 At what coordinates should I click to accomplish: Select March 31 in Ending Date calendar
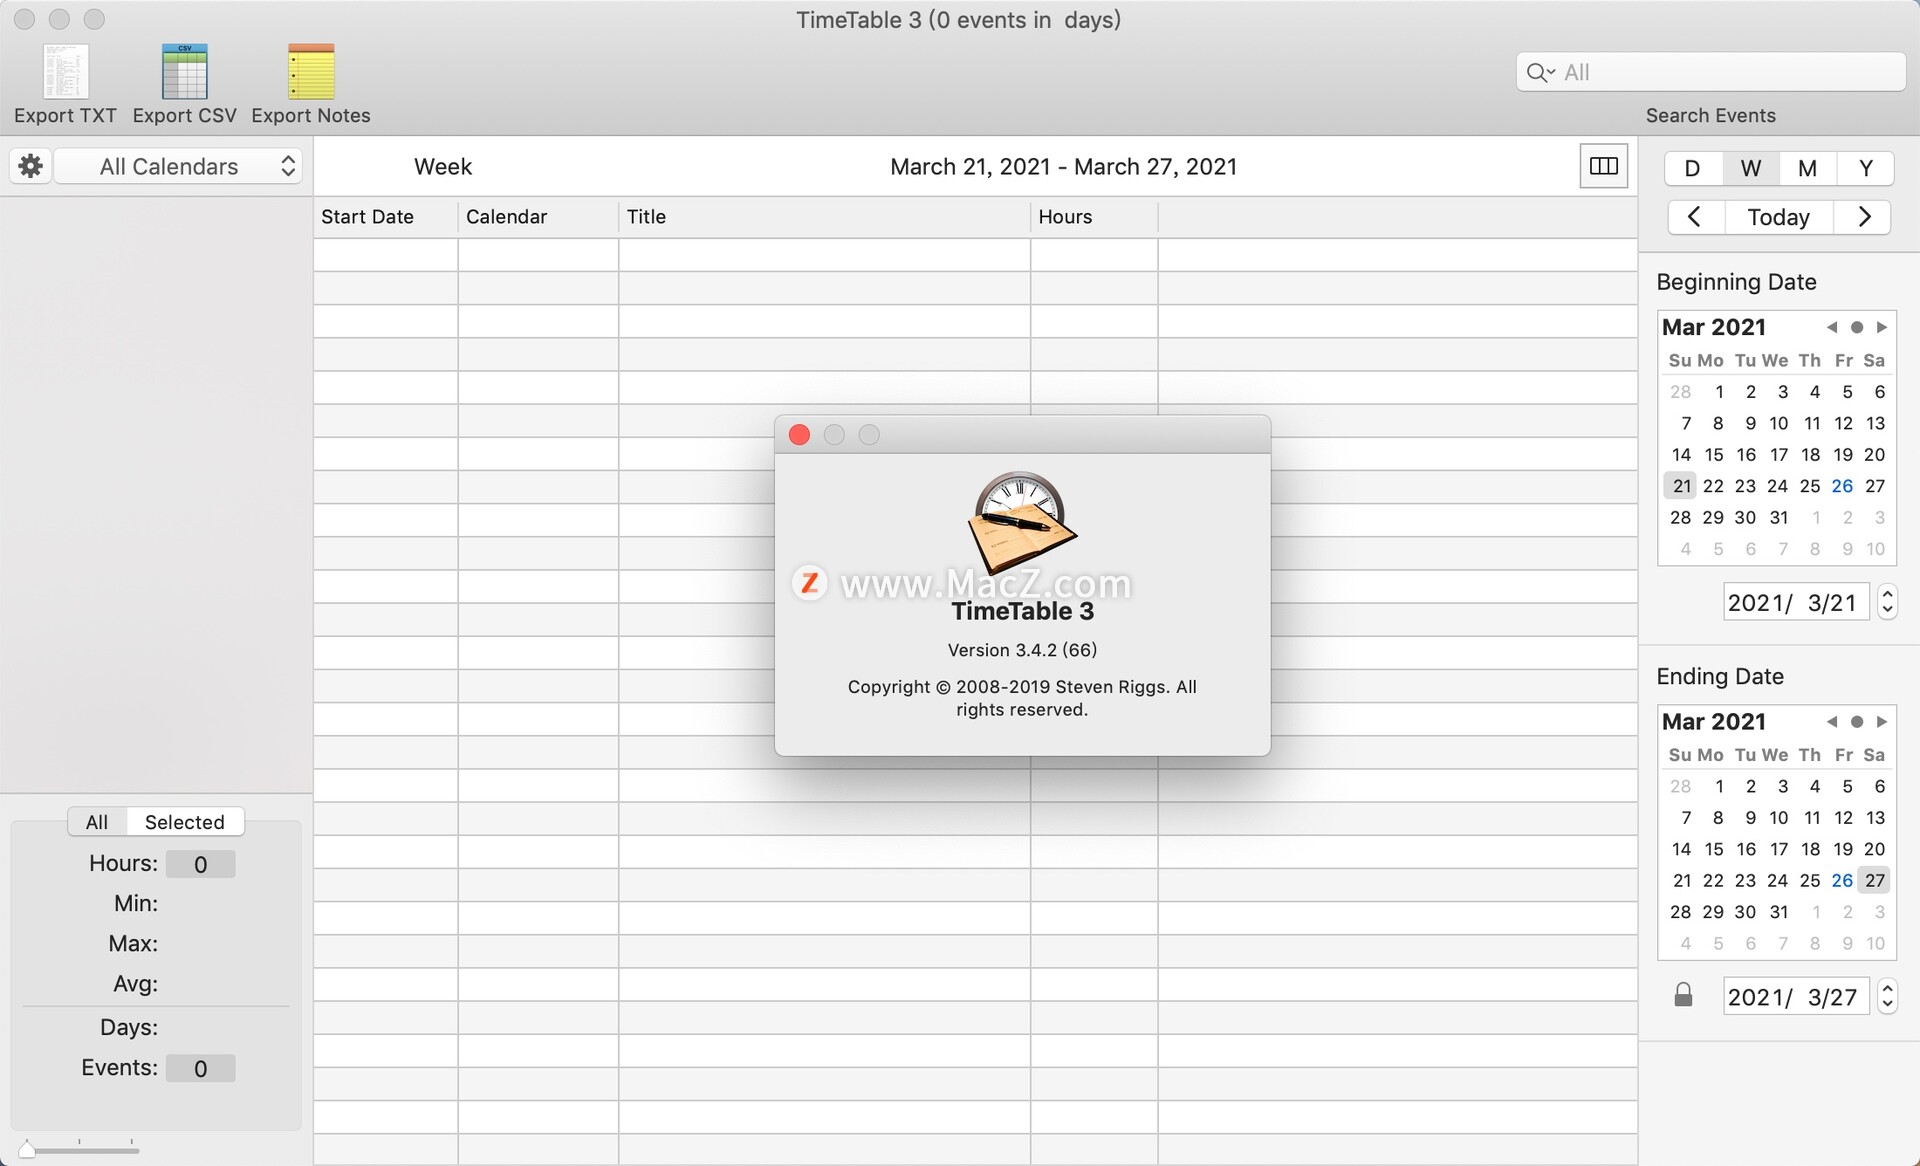1779,912
